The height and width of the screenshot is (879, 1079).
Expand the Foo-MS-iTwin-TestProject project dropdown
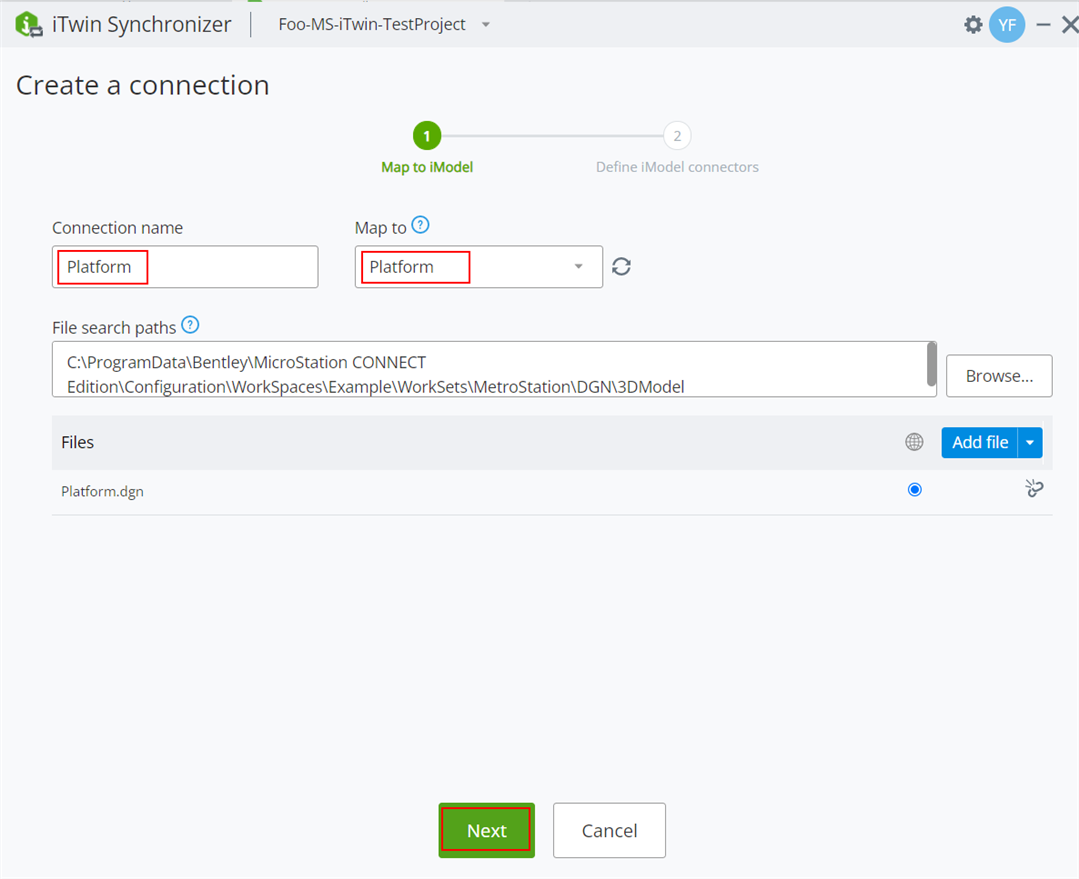pos(486,25)
